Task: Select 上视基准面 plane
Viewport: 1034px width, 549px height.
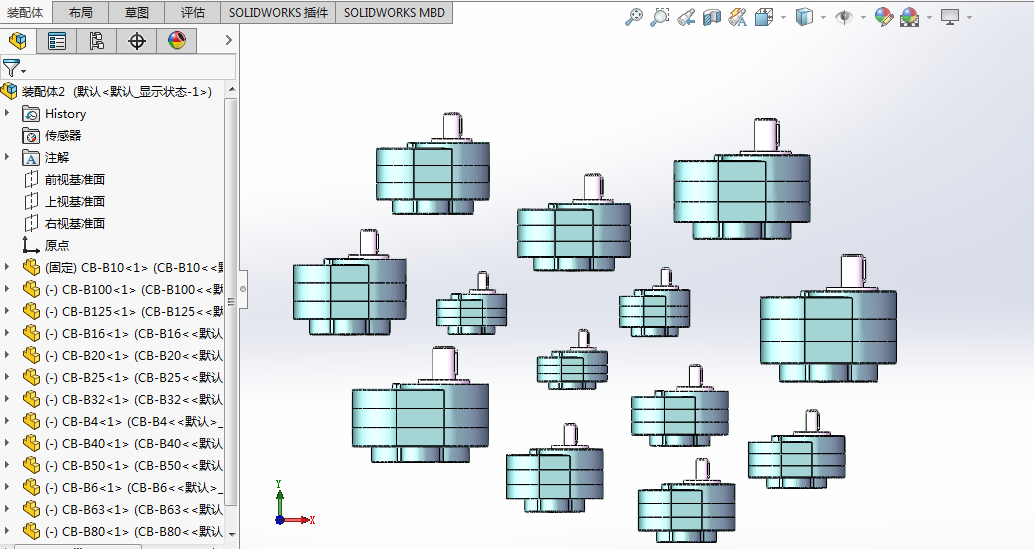Action: point(75,201)
